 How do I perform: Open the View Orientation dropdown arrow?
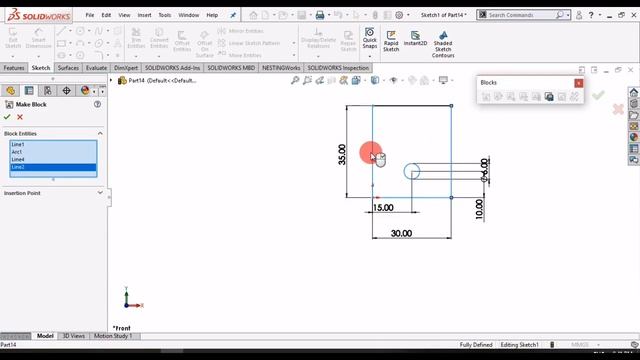pyautogui.click(x=365, y=80)
